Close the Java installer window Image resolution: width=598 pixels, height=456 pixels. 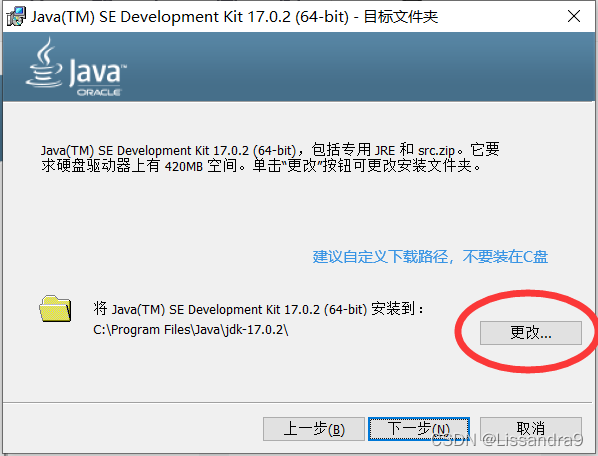[574, 16]
